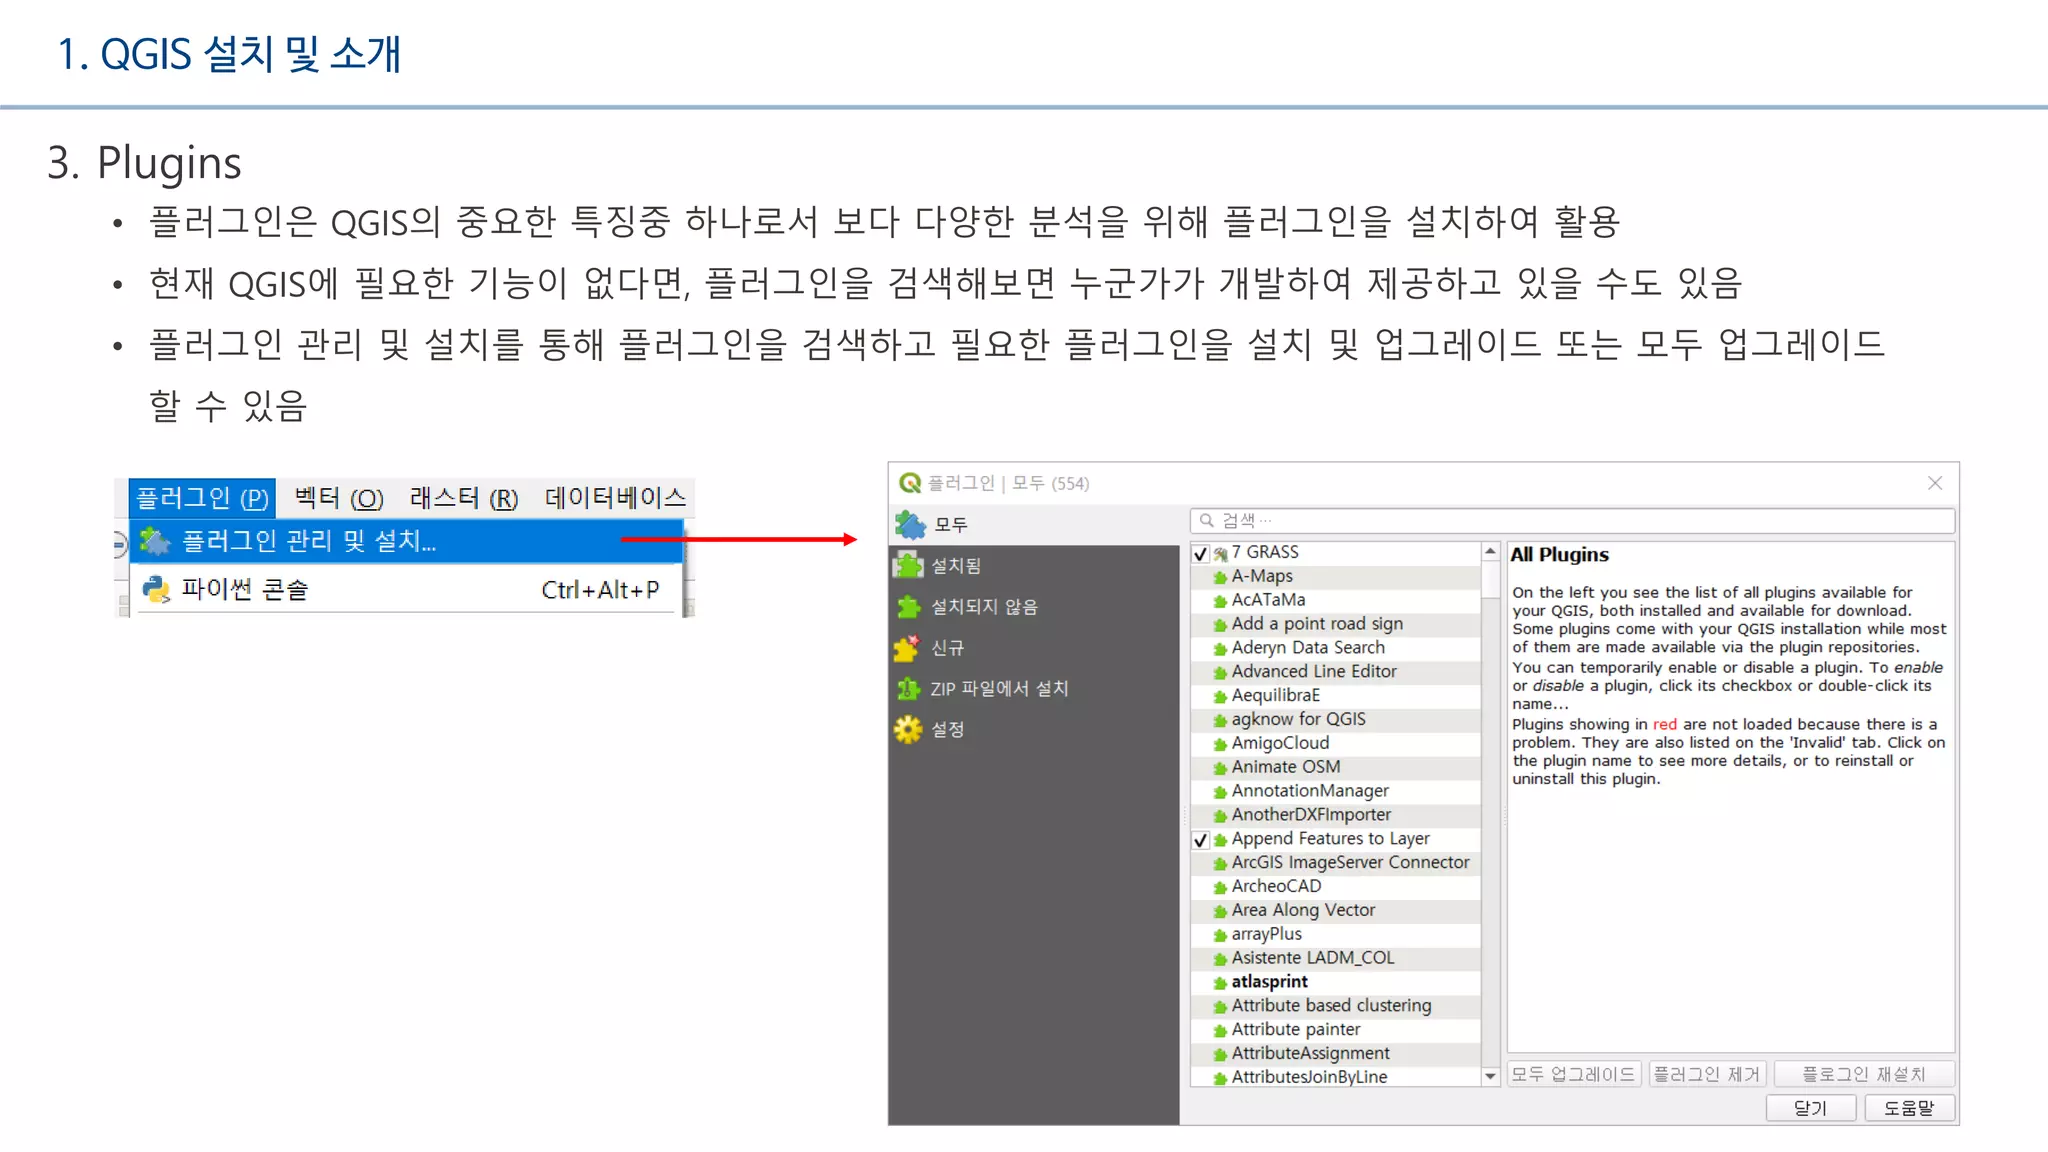Viewport: 2048px width, 1152px height.
Task: Click green puzzle icon beside Animate OSM
Action: (1220, 769)
